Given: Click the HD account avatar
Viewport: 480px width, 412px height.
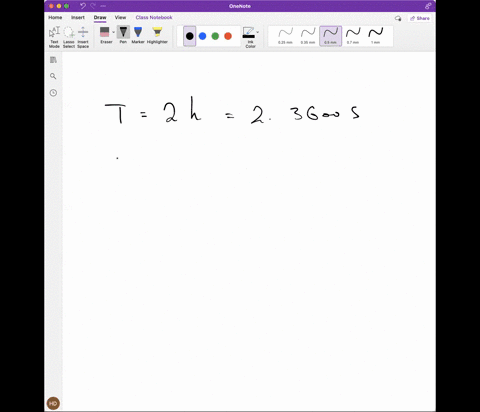Looking at the screenshot, I should coord(53,404).
